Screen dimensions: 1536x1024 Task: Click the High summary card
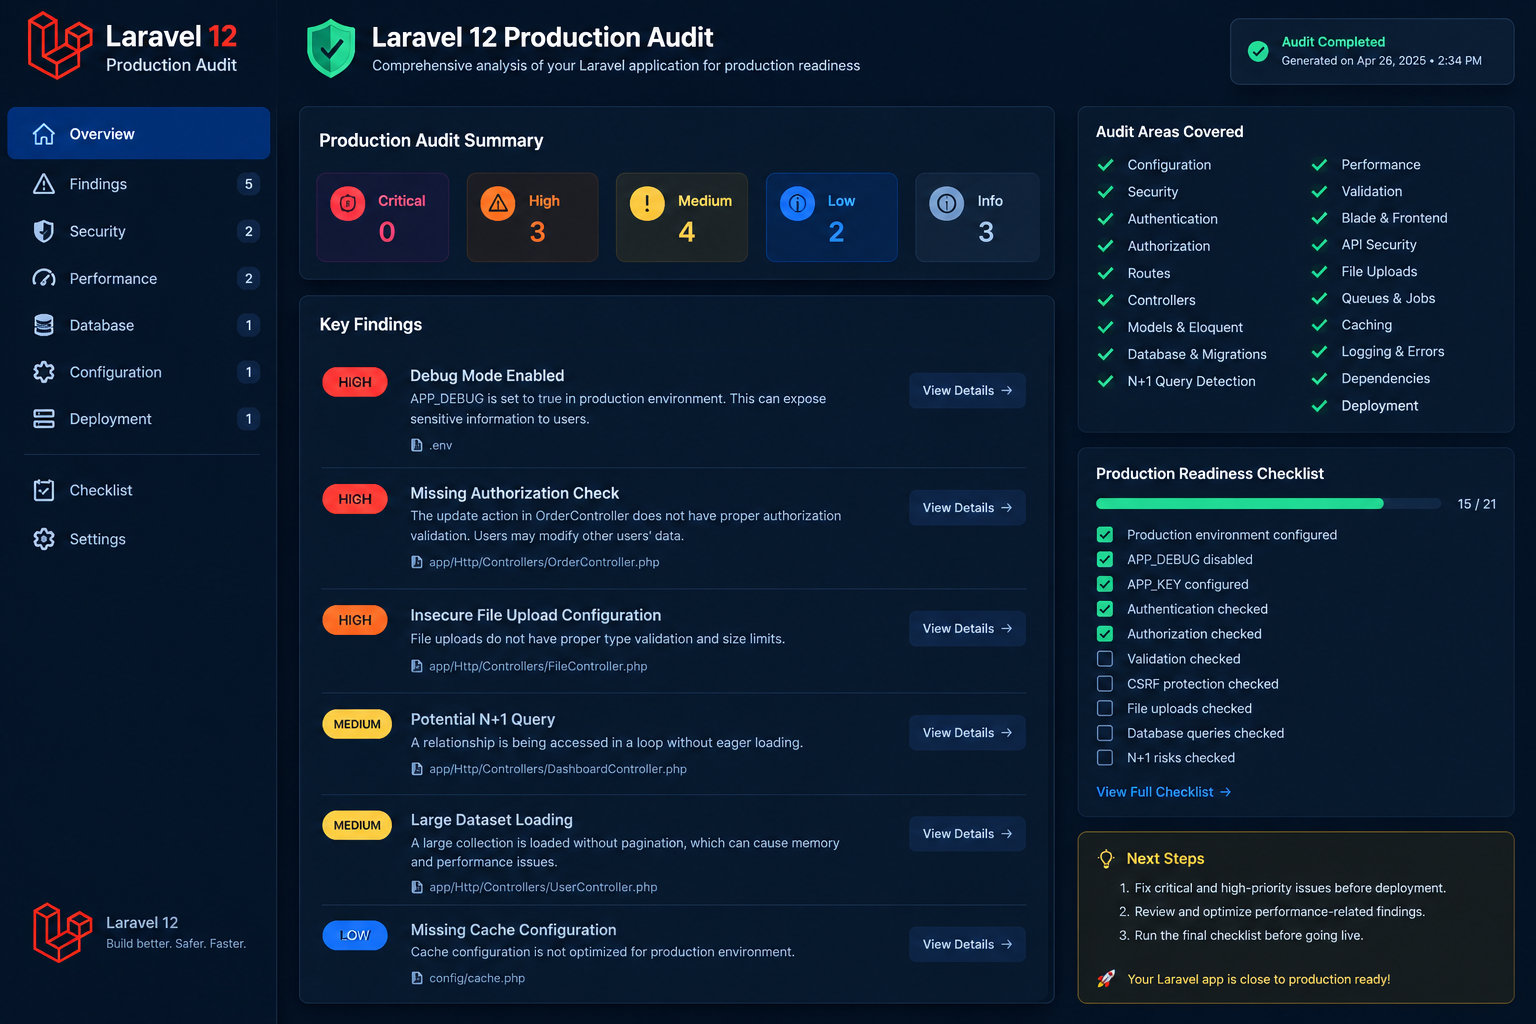pyautogui.click(x=532, y=217)
